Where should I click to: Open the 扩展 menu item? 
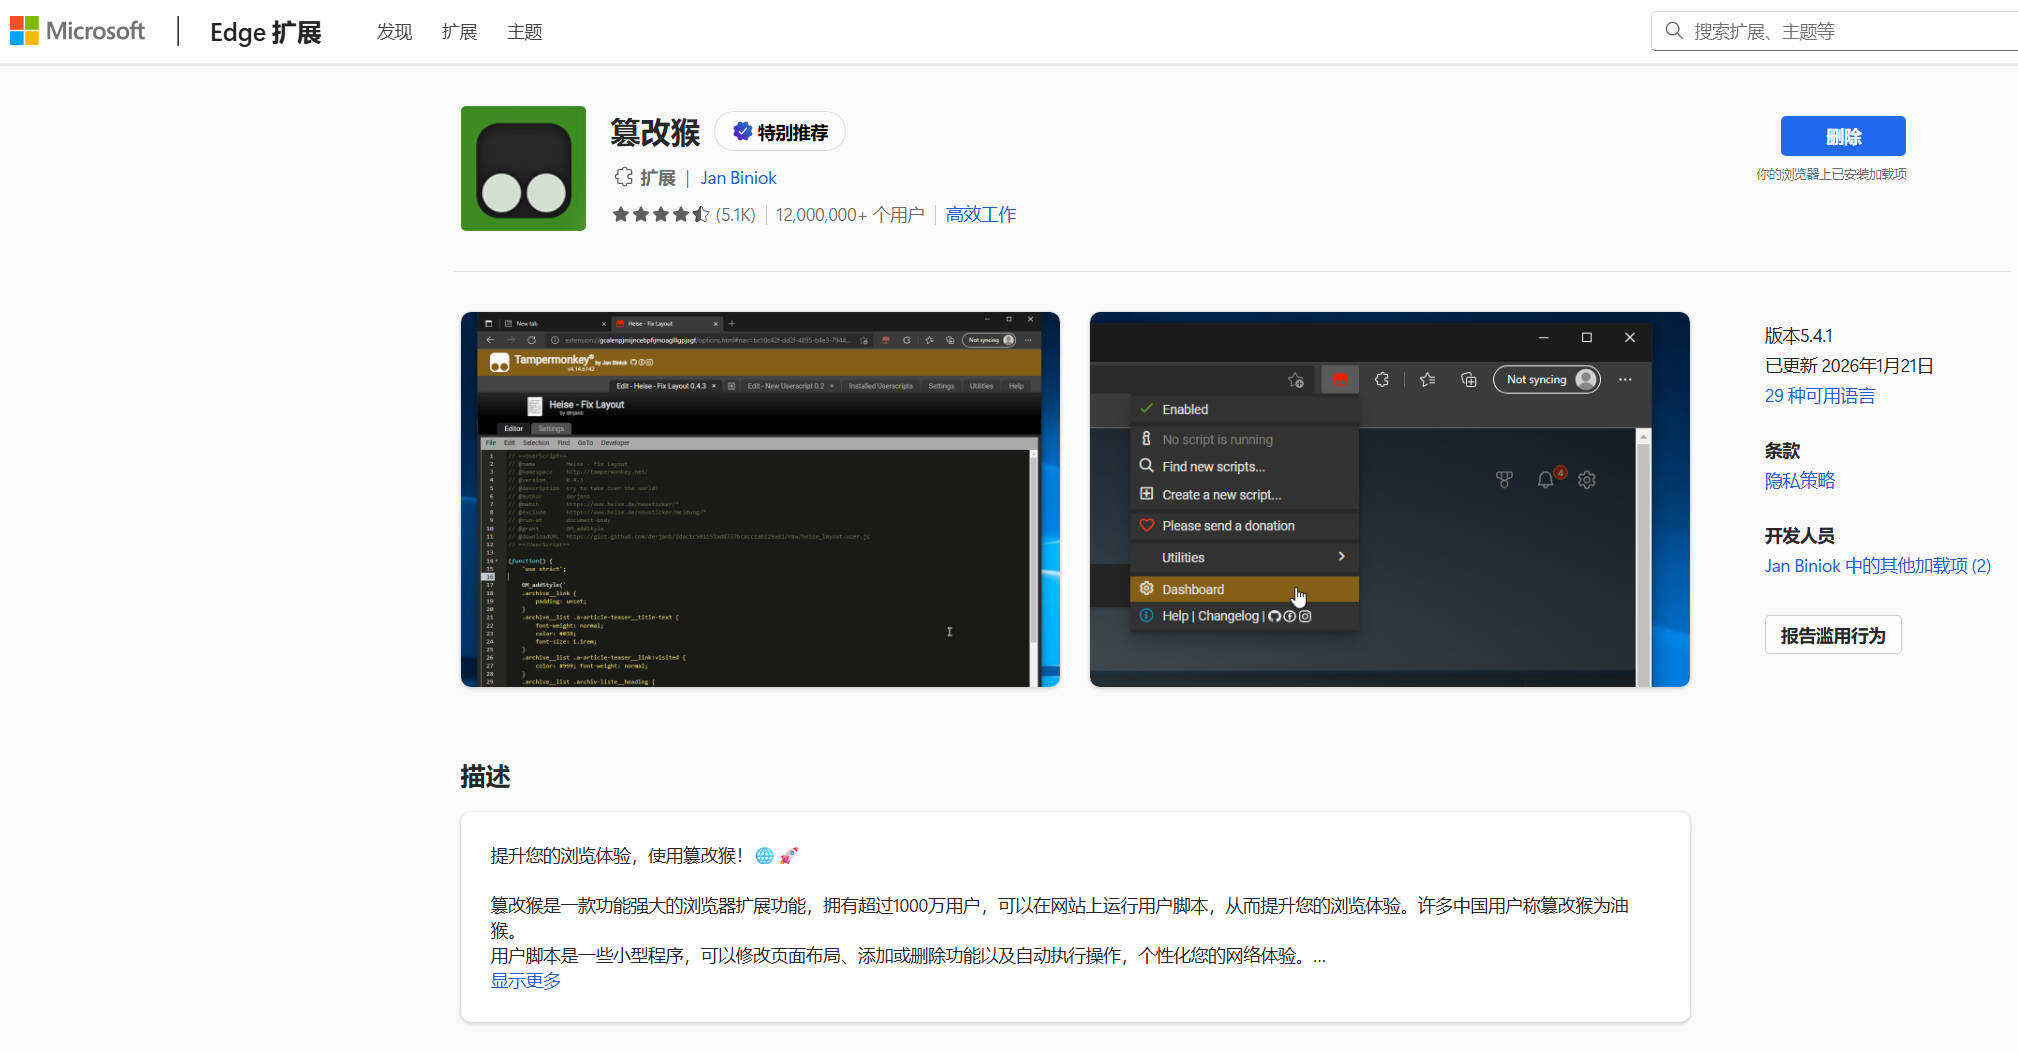click(459, 32)
